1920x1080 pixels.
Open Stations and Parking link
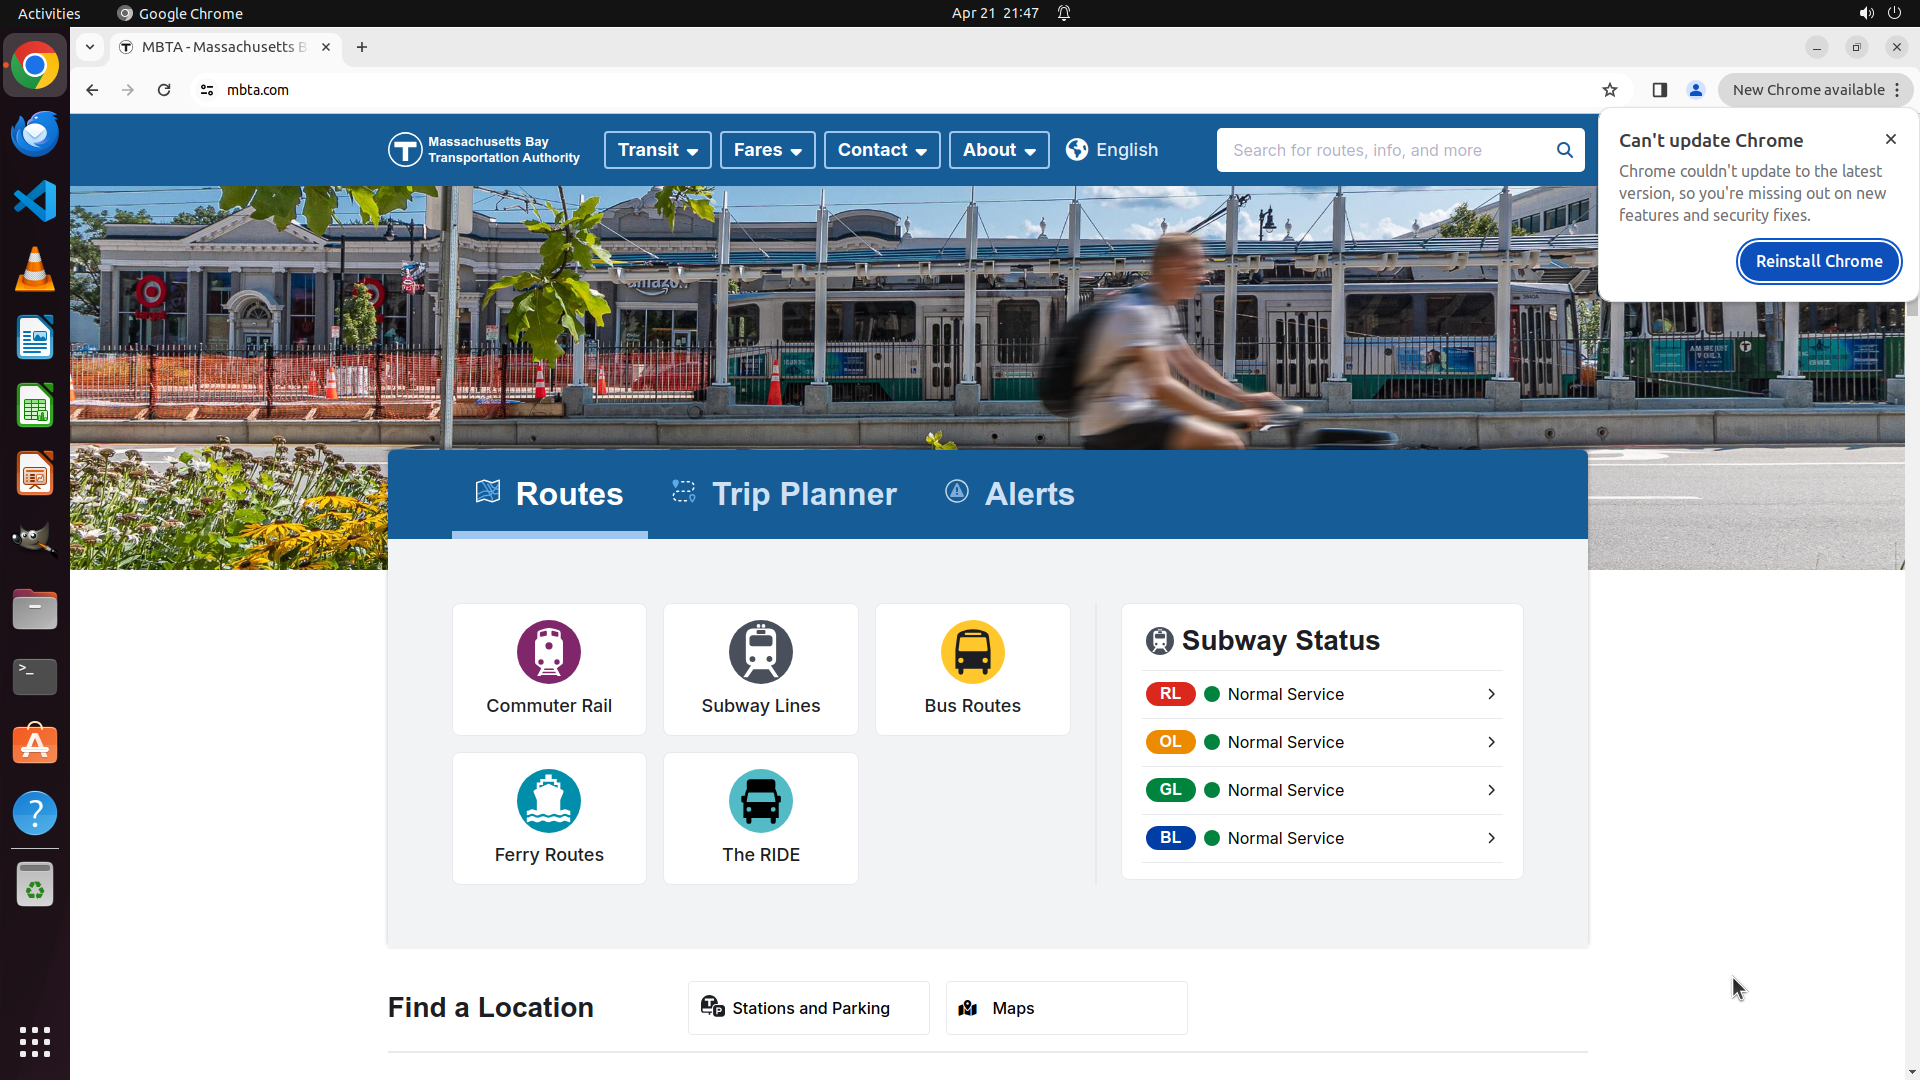[808, 1008]
